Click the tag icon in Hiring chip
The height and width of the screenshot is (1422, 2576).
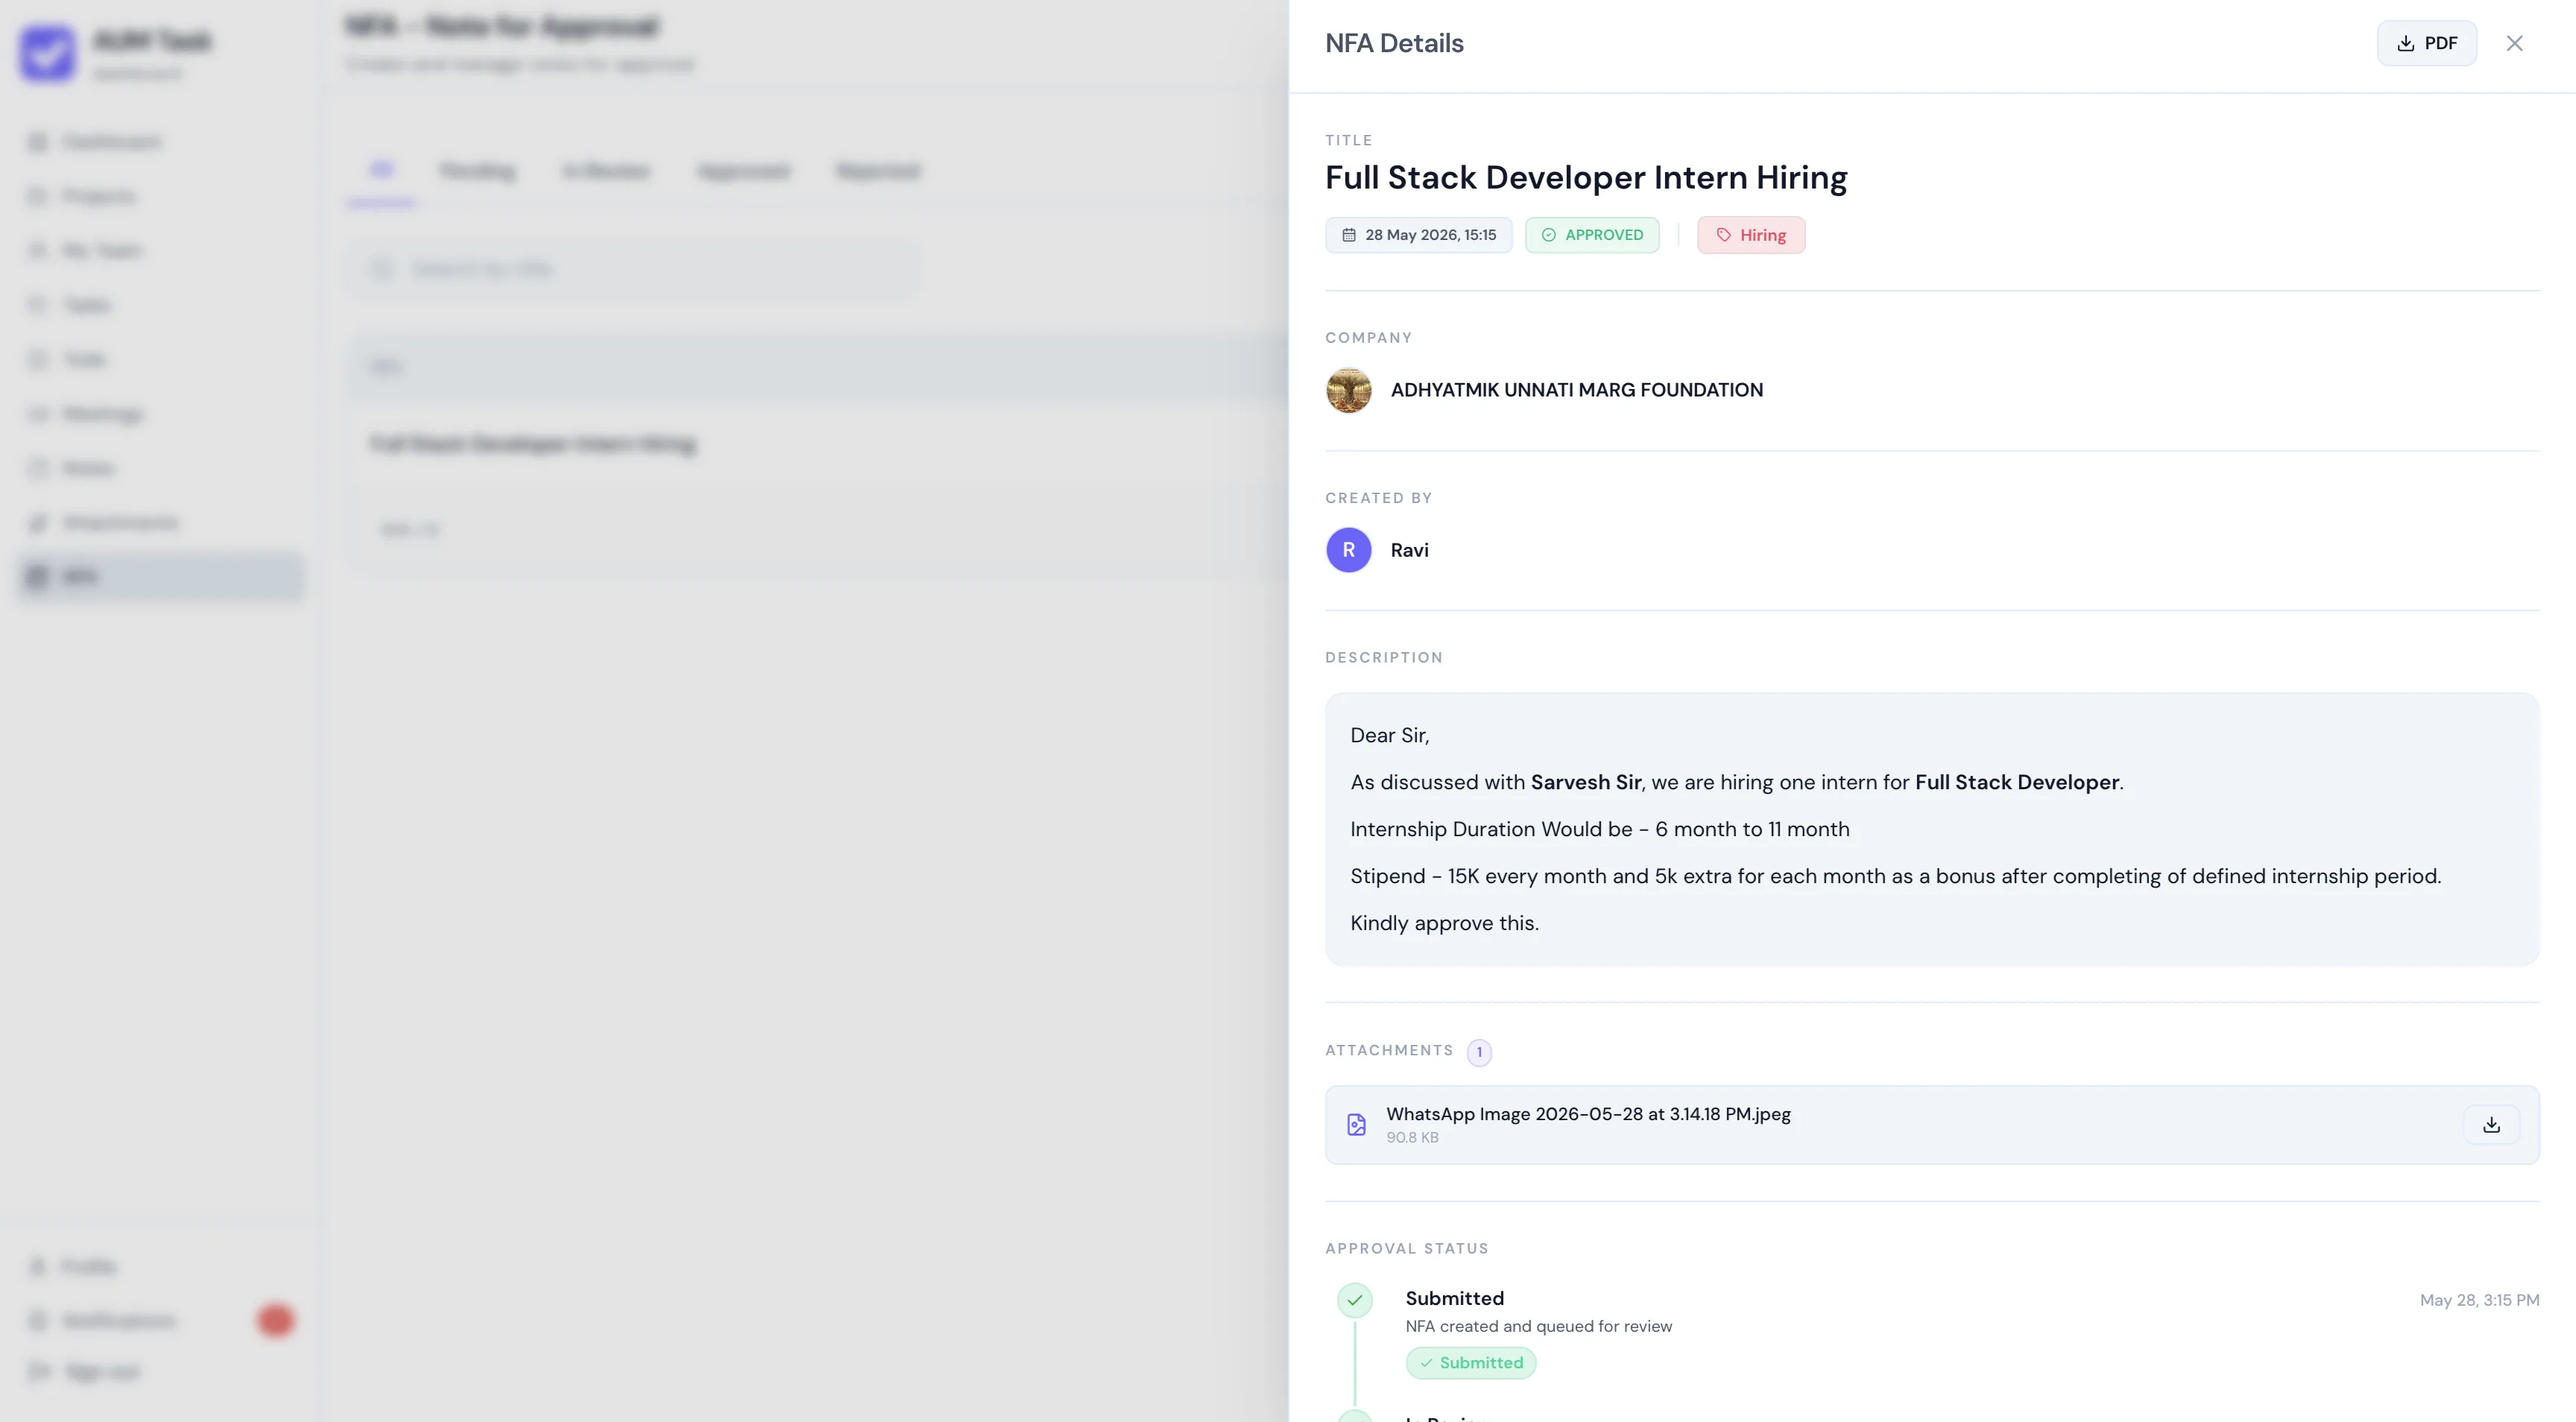coord(1724,235)
